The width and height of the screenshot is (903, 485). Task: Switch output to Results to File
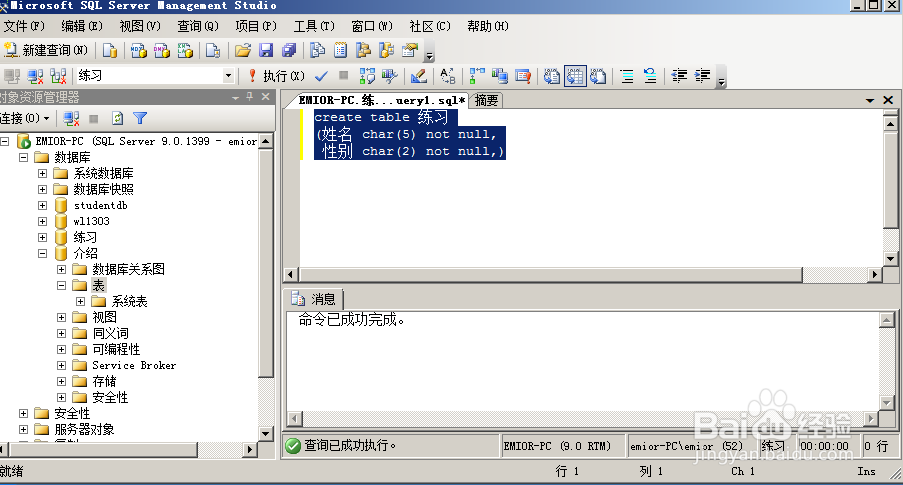[598, 76]
